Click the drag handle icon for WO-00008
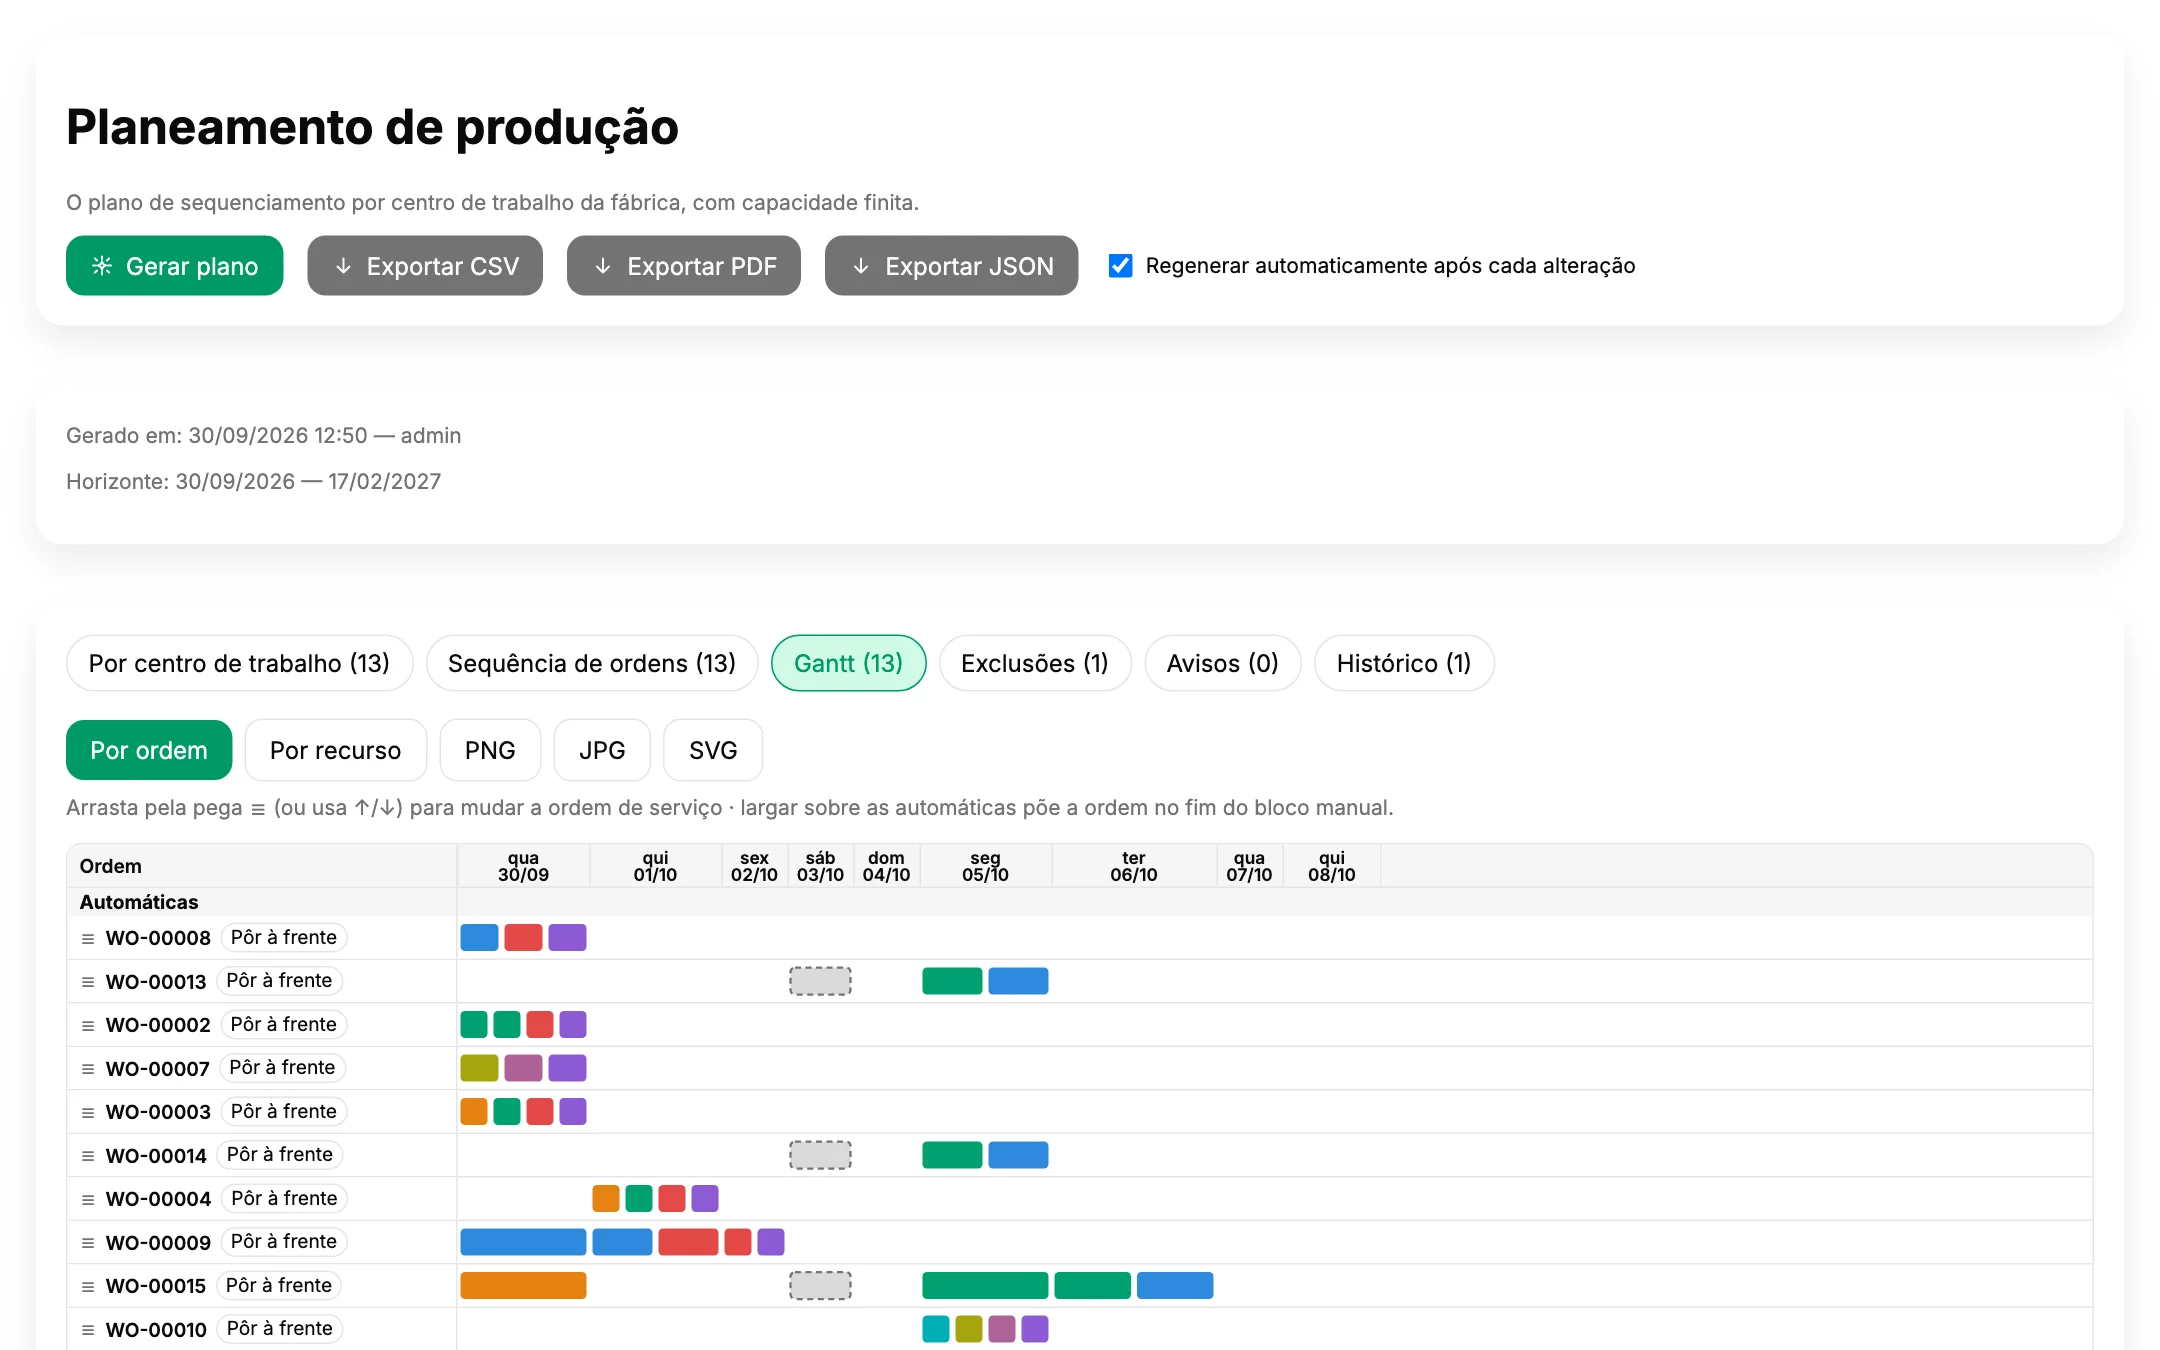Viewport: 2160px width, 1350px height. [x=88, y=939]
